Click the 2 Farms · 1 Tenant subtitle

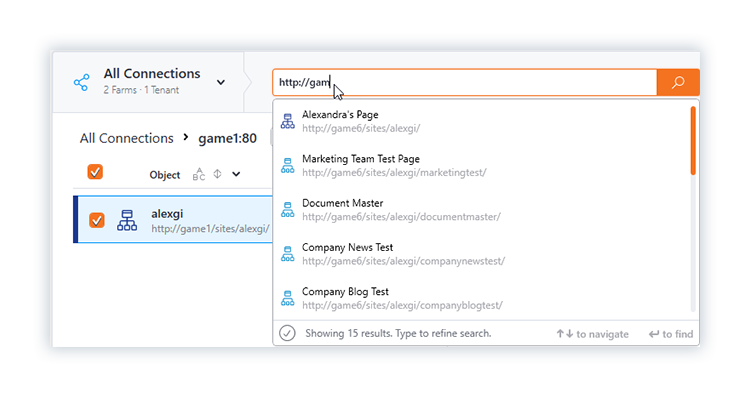[141, 90]
